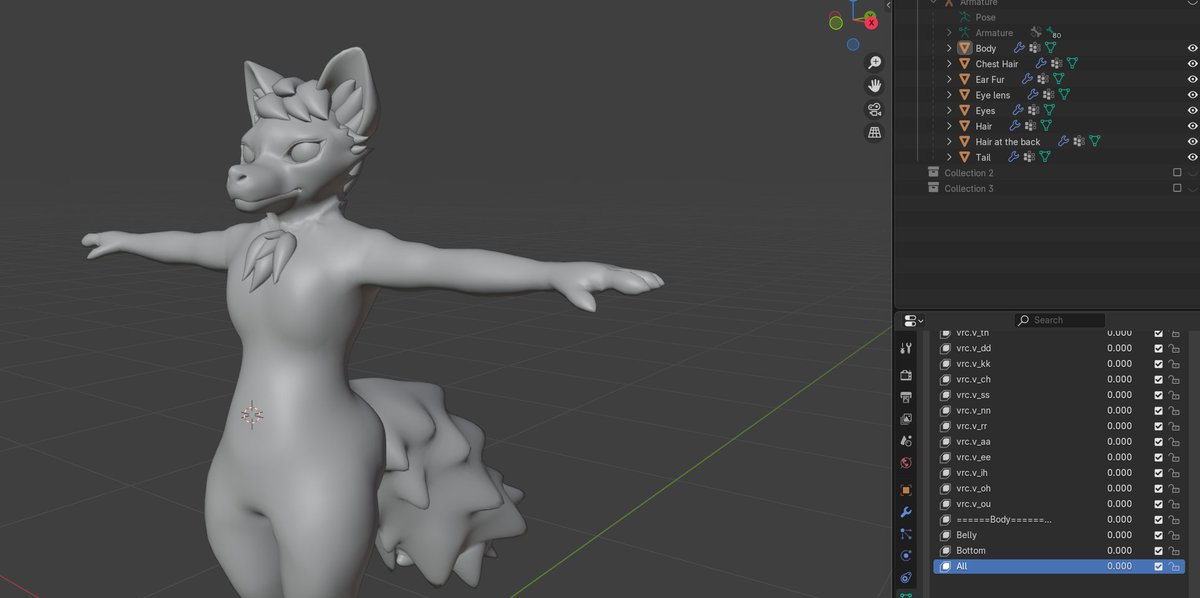Select the Hair at the back object

pos(1008,142)
